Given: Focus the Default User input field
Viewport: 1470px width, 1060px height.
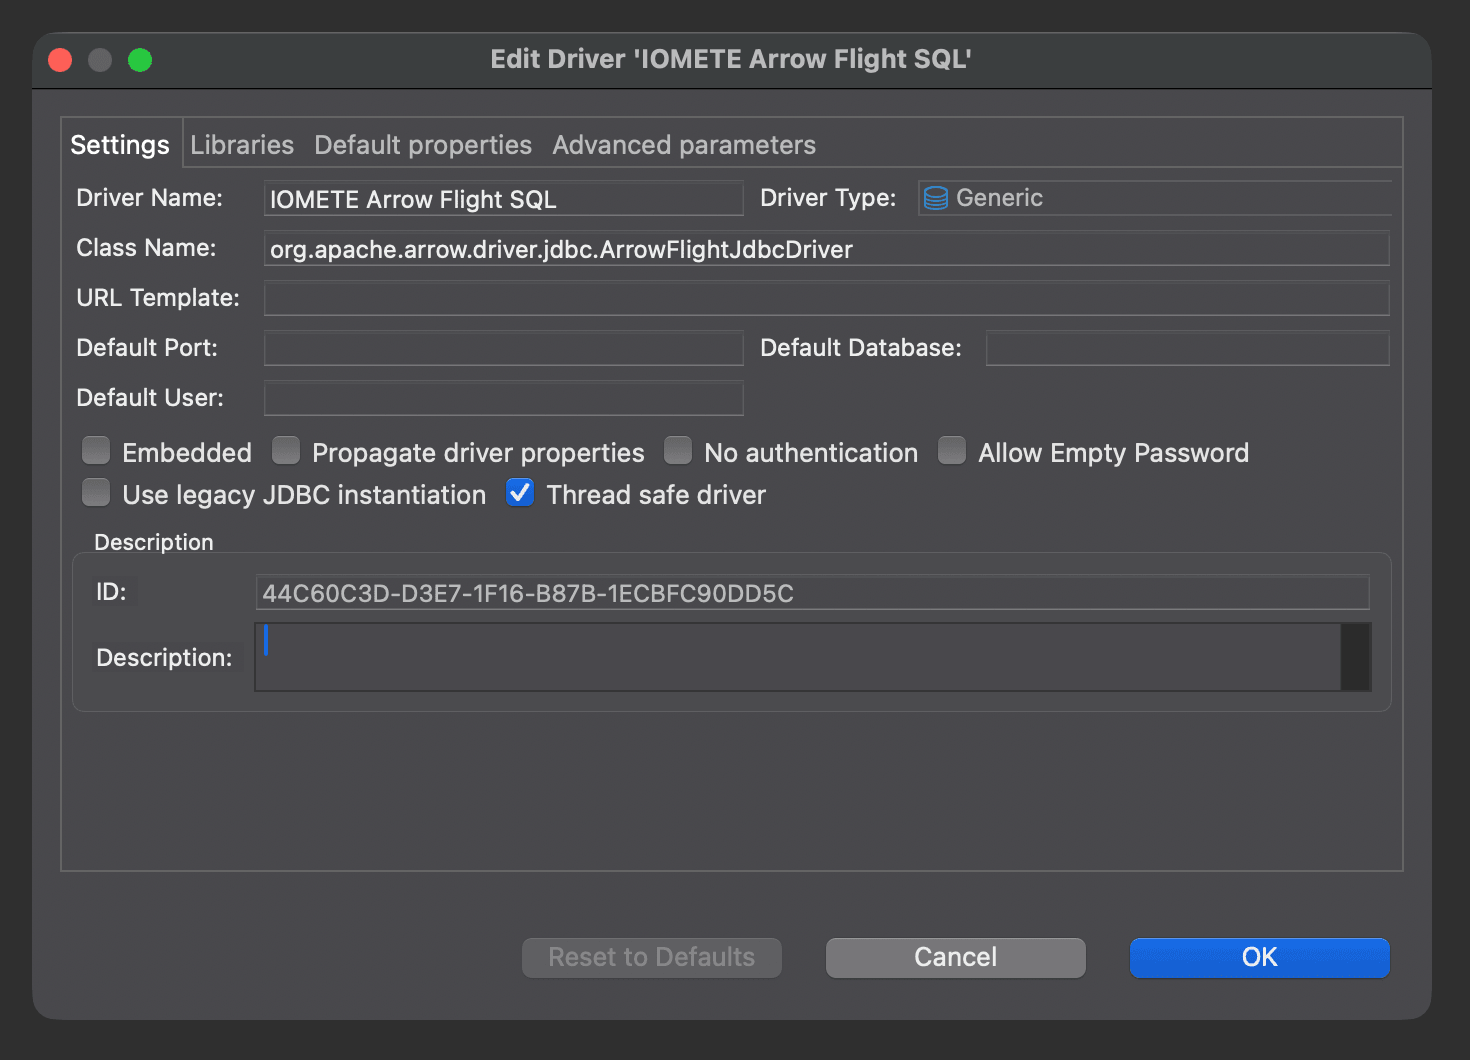Looking at the screenshot, I should (x=504, y=398).
